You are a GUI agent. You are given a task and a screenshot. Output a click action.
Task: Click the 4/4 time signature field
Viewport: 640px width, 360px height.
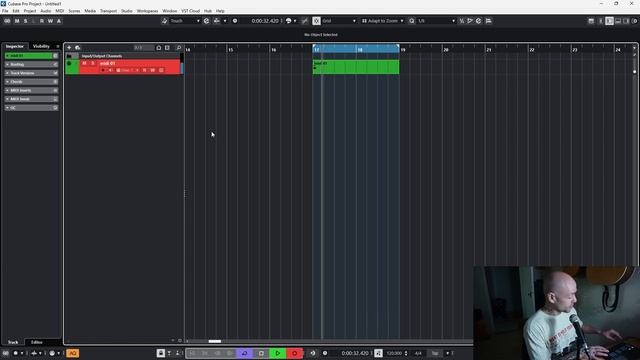418,353
